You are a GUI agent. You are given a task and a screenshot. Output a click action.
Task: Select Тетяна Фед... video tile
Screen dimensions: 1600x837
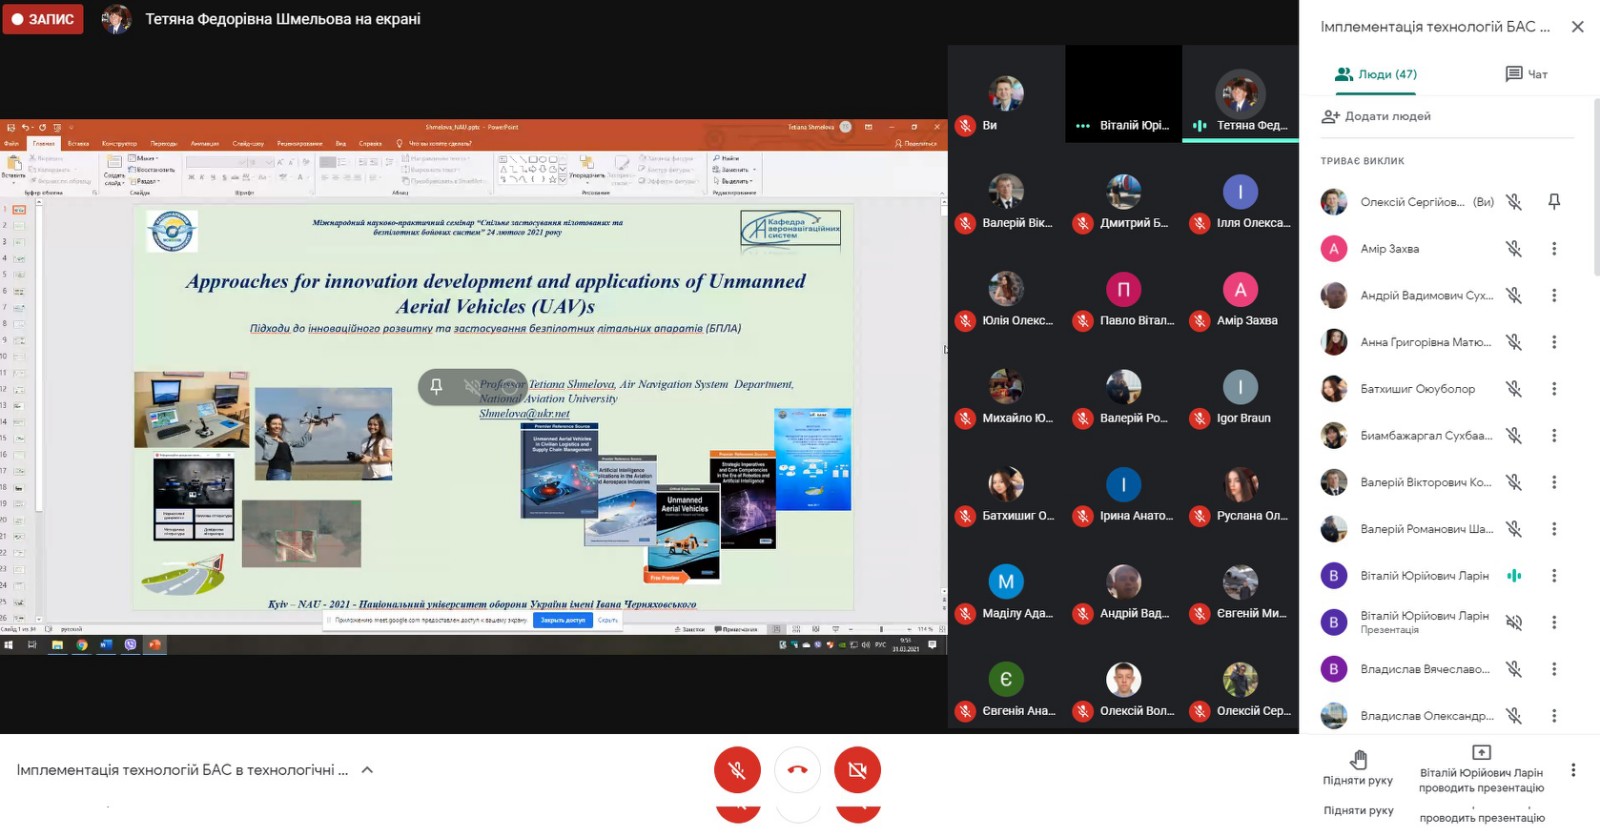pos(1240,94)
